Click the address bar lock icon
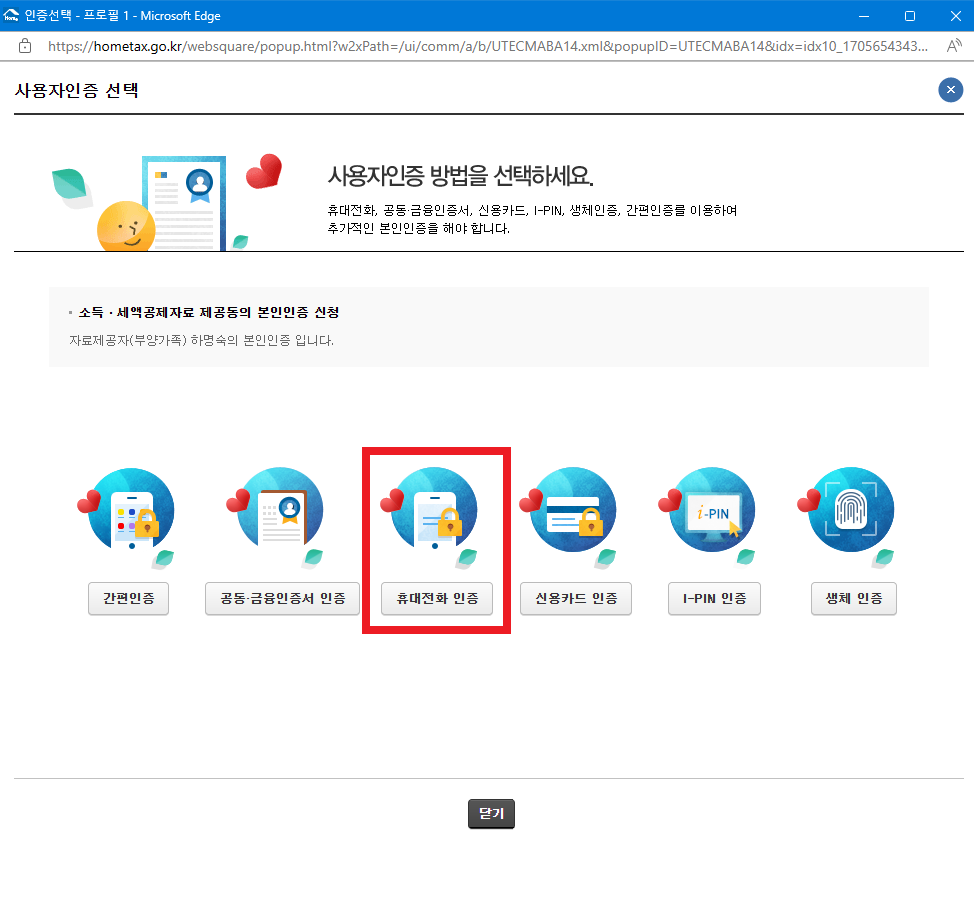Viewport: 974px width, 897px height. [x=25, y=46]
